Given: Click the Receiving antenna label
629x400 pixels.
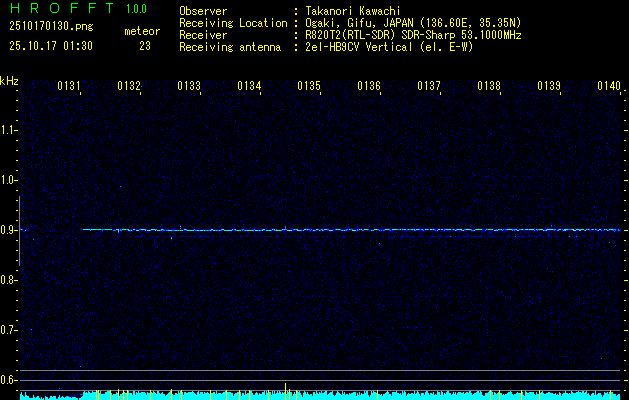Looking at the screenshot, I should pos(230,47).
